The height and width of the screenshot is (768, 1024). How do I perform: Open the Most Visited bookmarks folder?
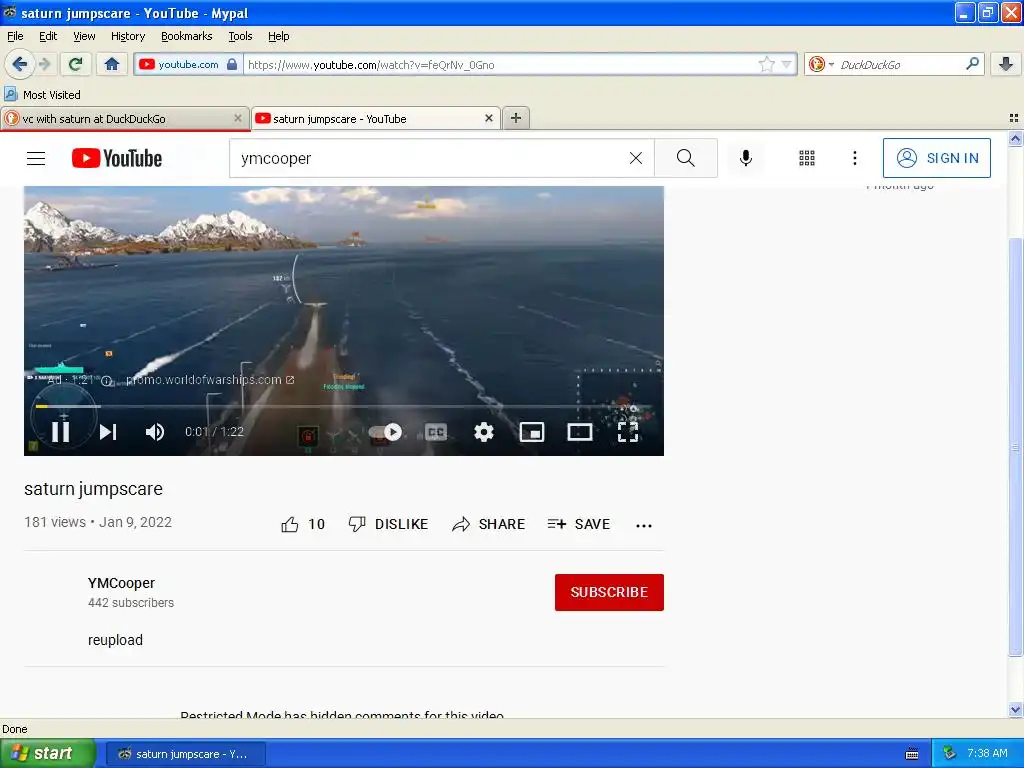(x=43, y=95)
